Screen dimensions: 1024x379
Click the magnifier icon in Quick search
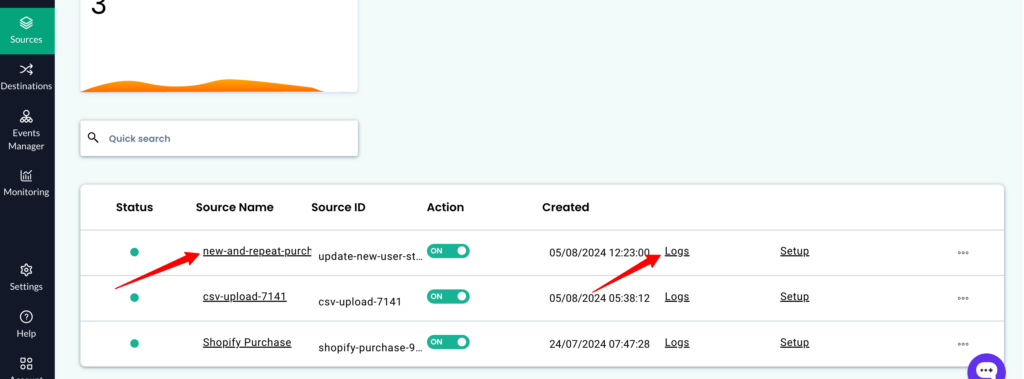pos(93,138)
